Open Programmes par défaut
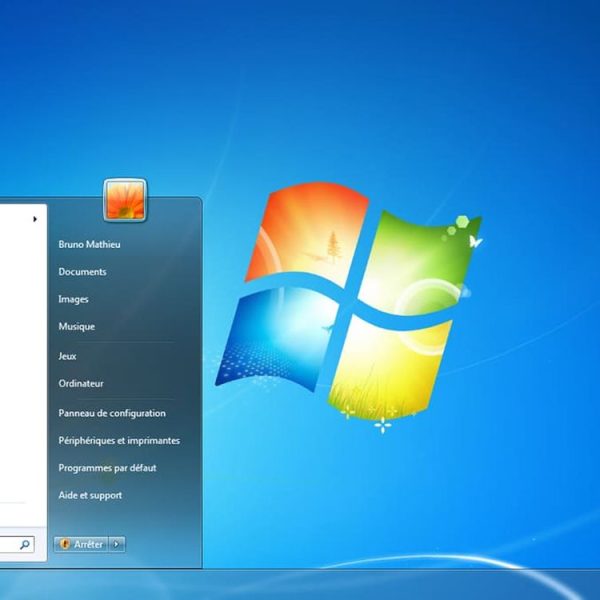 point(107,468)
